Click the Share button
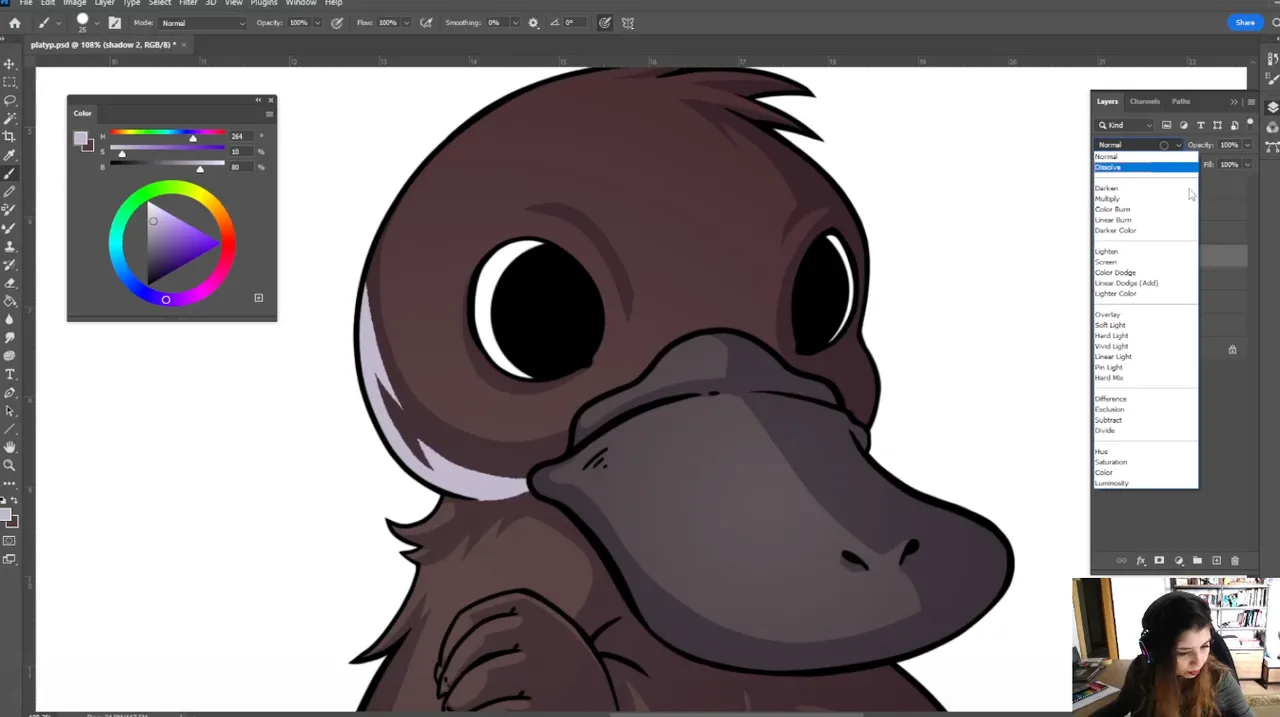 1245,22
